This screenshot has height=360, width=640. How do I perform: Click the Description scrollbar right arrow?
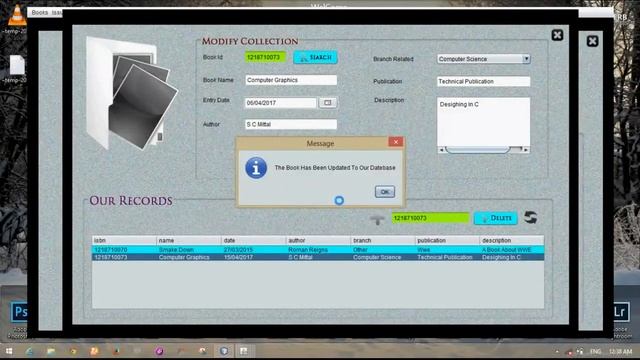pyautogui.click(x=526, y=150)
